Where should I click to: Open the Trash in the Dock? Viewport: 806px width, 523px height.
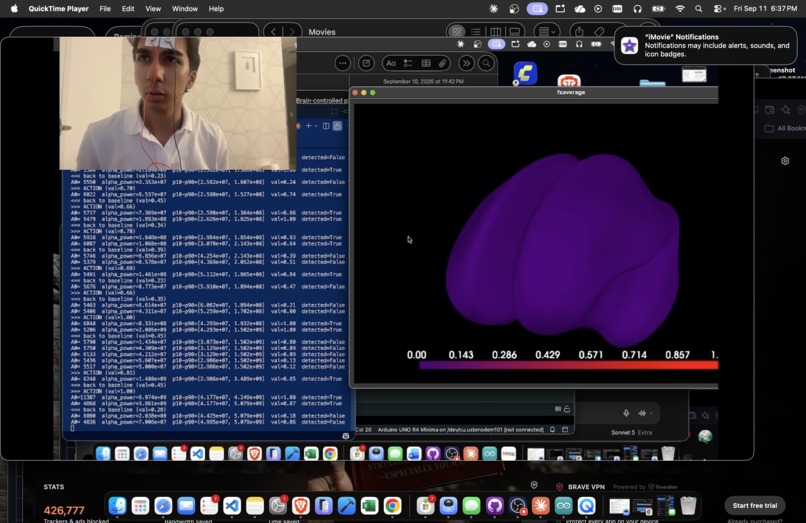(x=688, y=506)
